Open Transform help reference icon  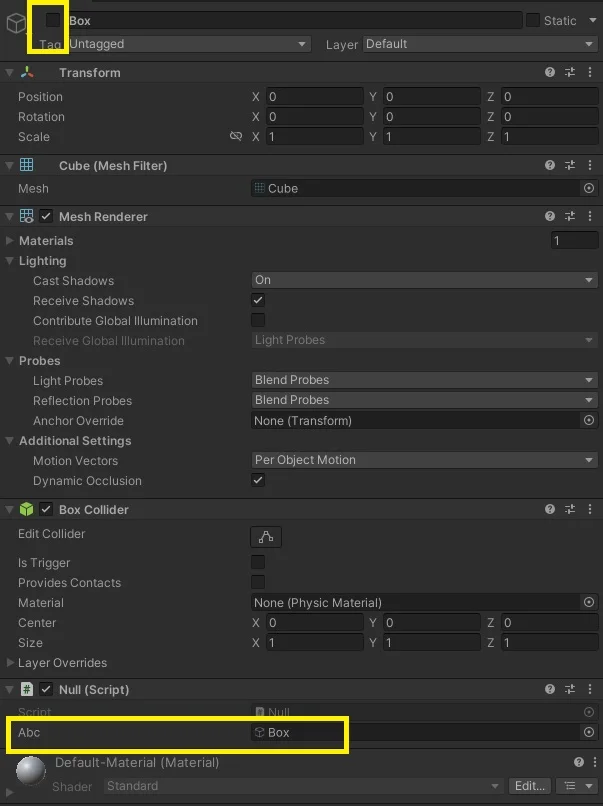550,72
